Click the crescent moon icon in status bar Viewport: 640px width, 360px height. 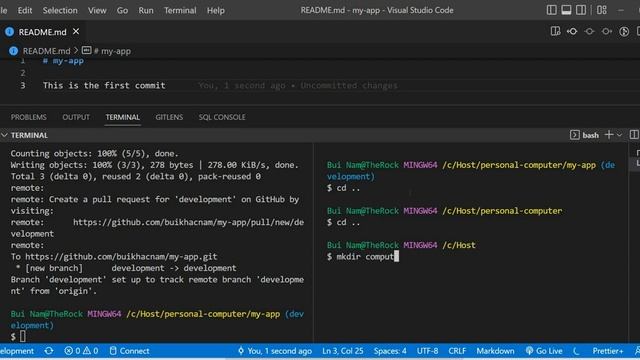[576, 351]
